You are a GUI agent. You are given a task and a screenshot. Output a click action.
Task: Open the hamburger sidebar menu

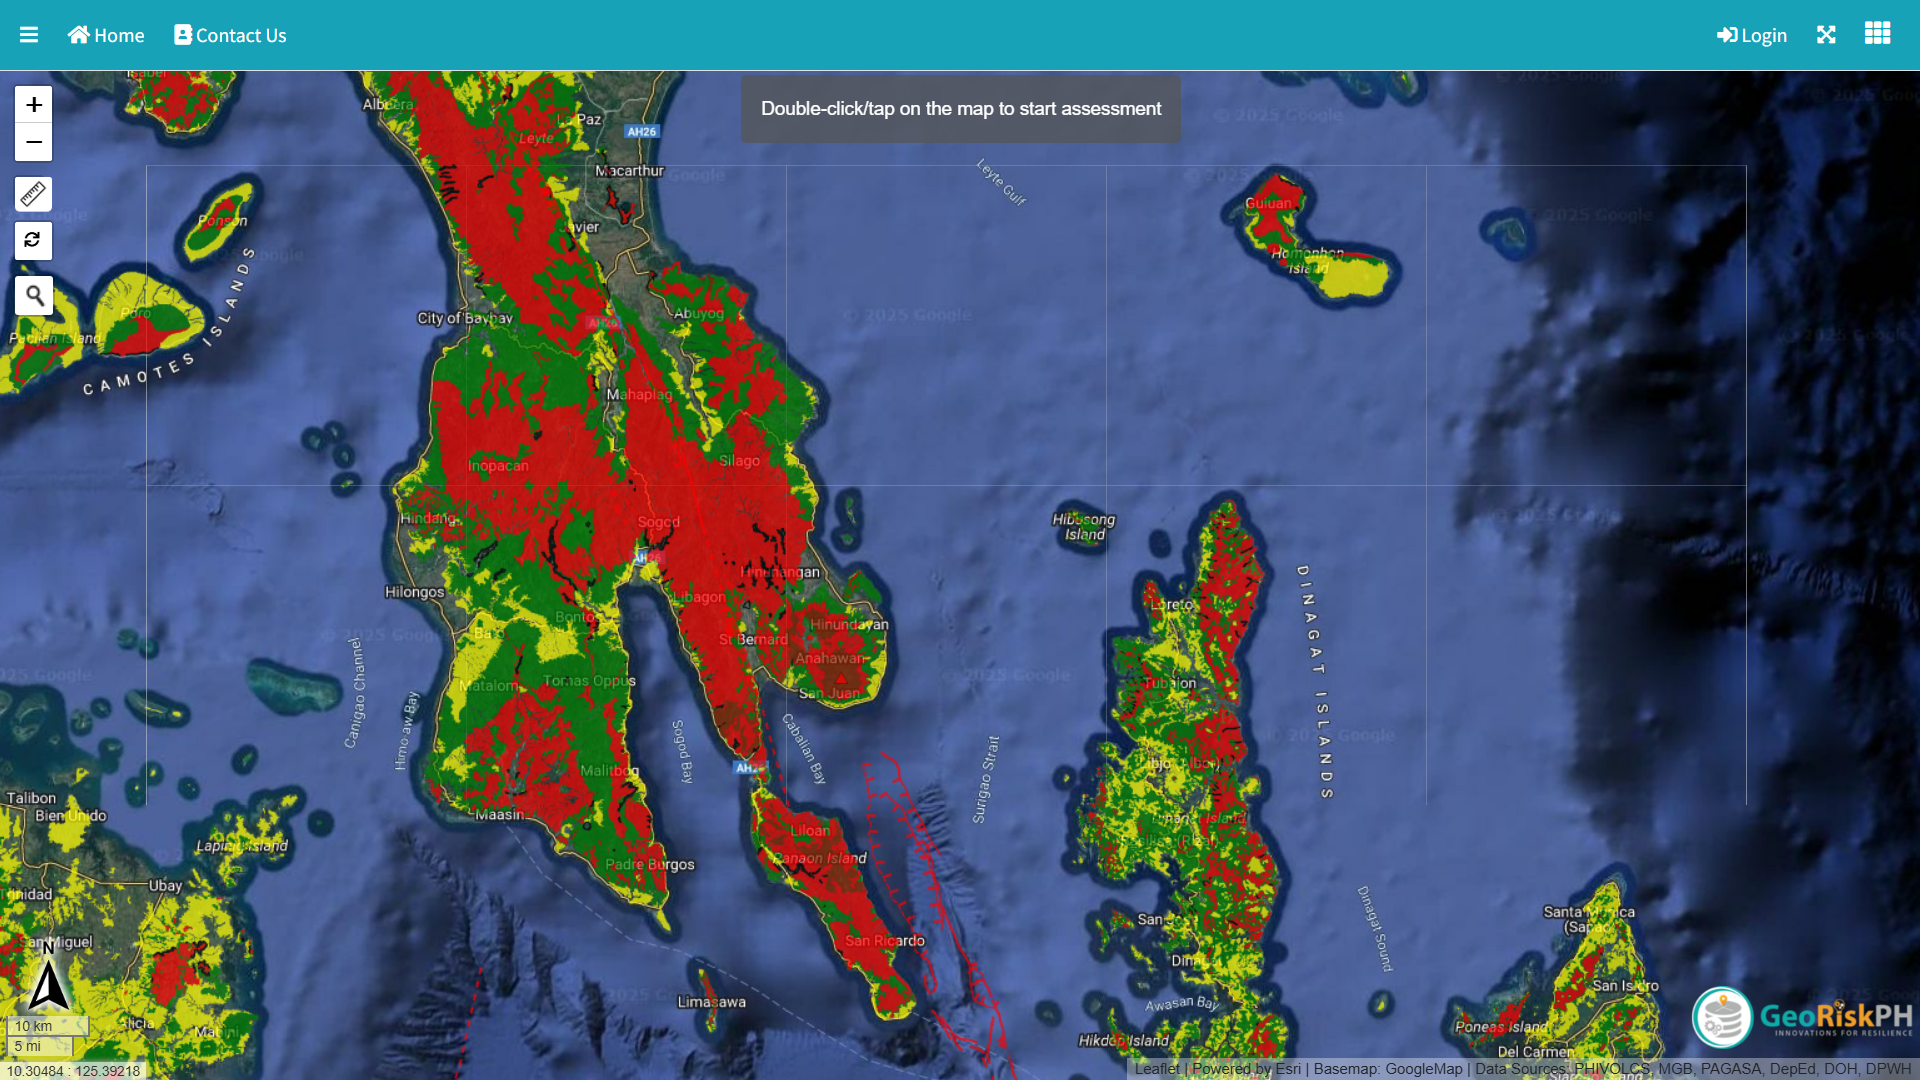click(29, 35)
